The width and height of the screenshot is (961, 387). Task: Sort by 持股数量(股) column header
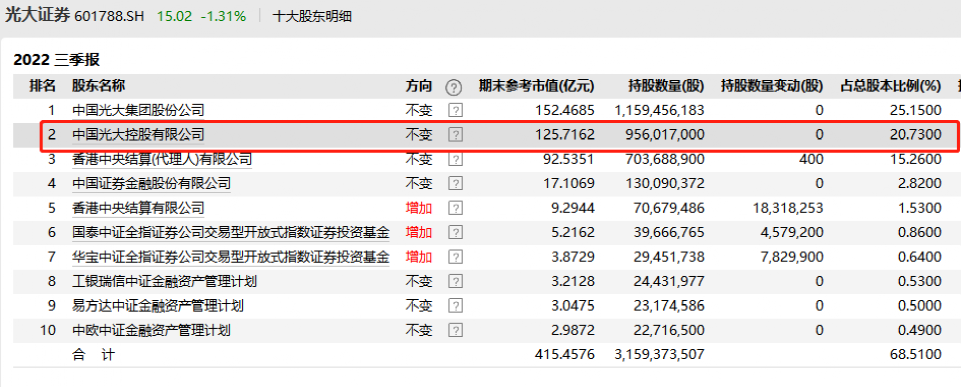tap(666, 86)
